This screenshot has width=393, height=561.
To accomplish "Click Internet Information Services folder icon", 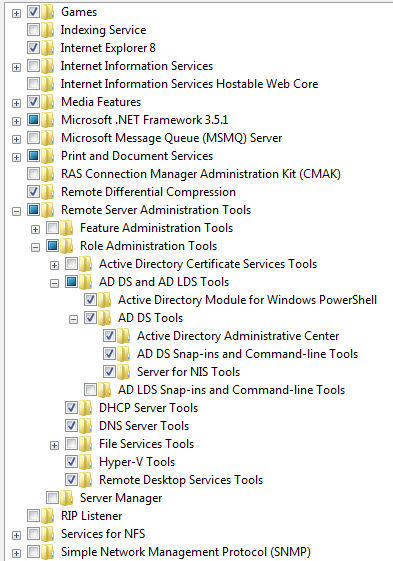I will (x=47, y=66).
